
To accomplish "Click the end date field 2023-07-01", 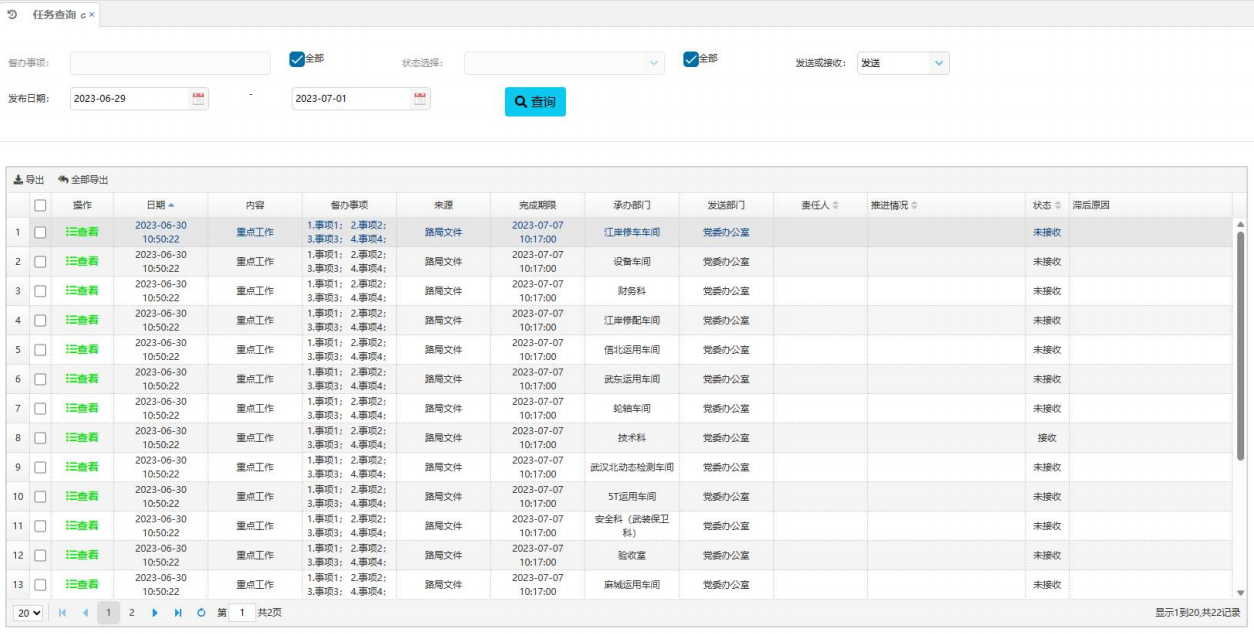I will 352,99.
